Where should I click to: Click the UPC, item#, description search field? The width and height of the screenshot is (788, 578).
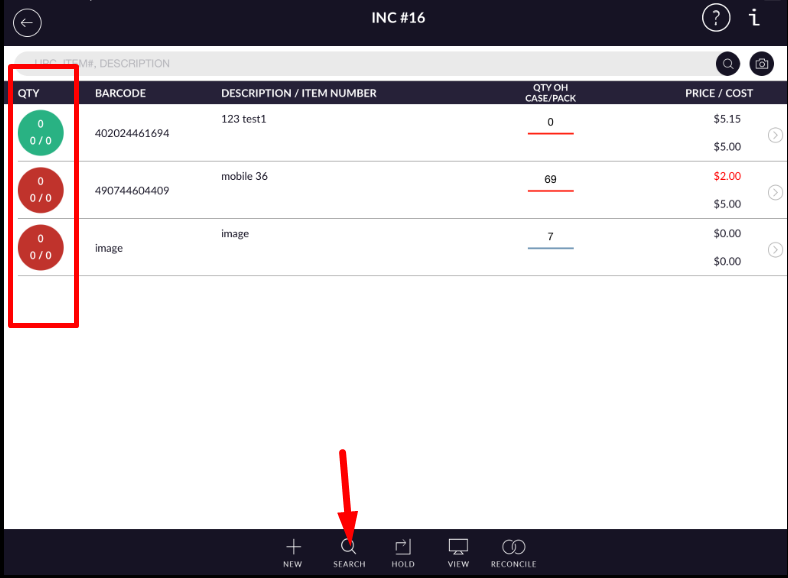pyautogui.click(x=360, y=64)
